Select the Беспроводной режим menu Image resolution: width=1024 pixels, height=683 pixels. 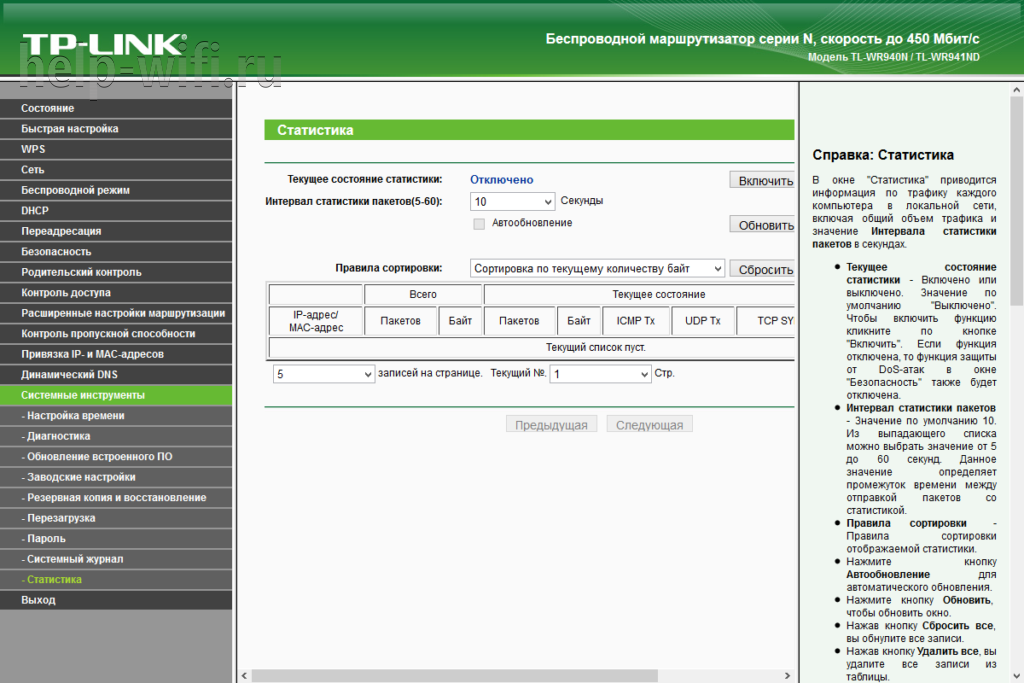[76, 190]
